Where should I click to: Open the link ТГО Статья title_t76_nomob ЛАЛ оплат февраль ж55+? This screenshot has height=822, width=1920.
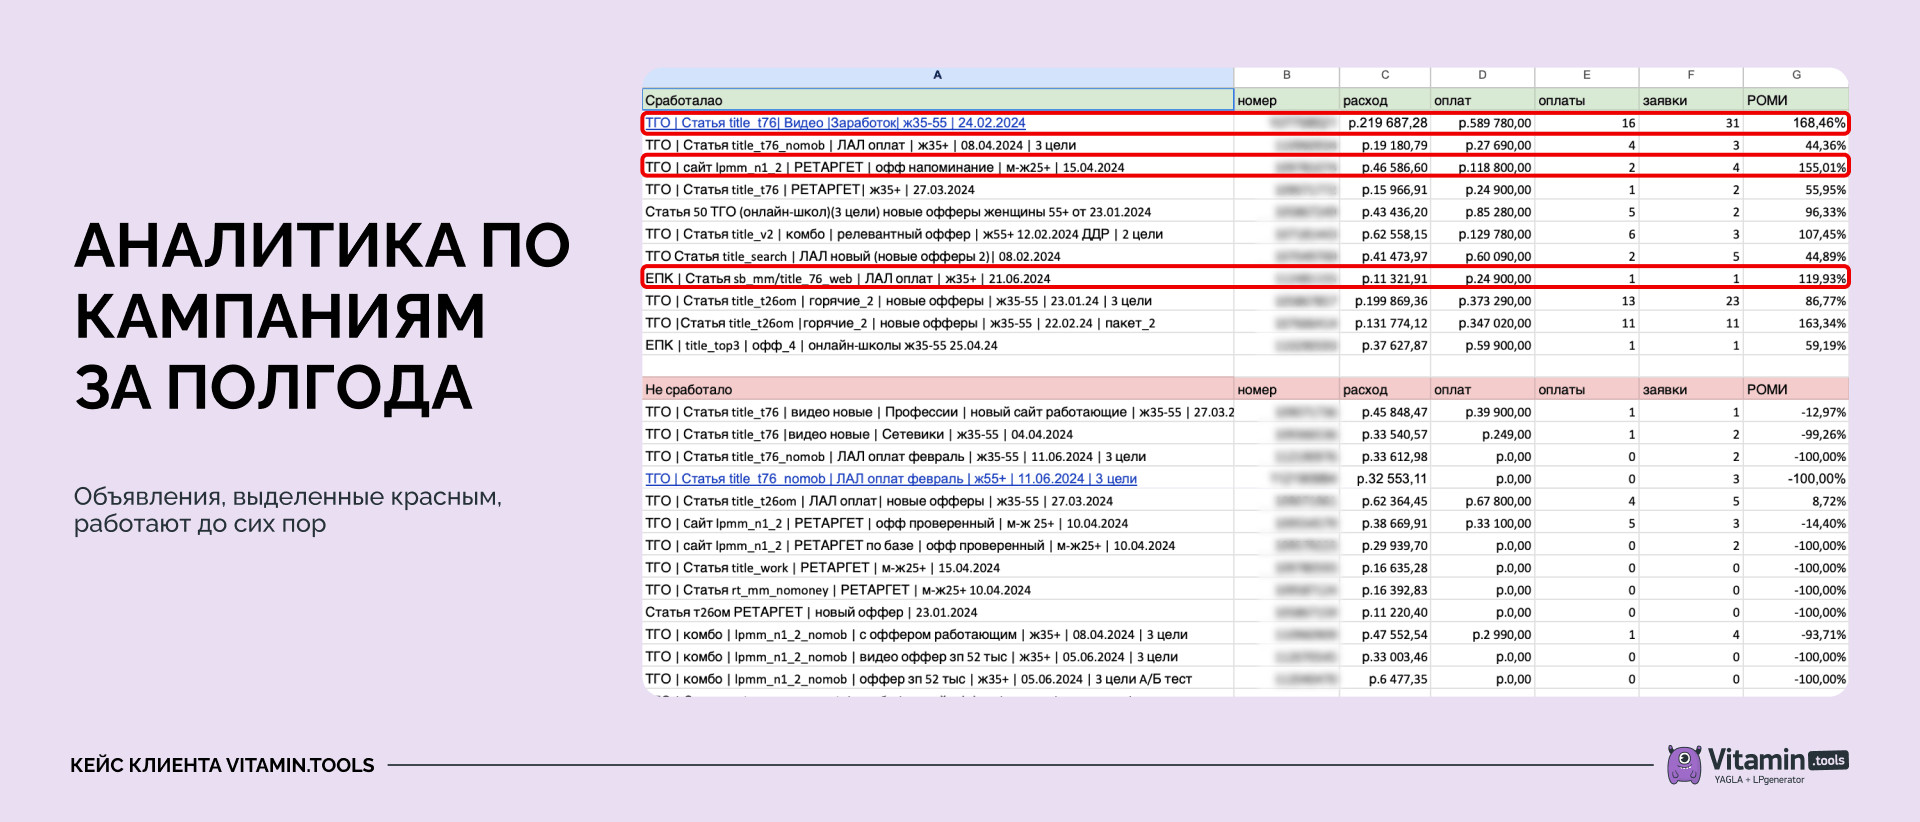tap(891, 479)
